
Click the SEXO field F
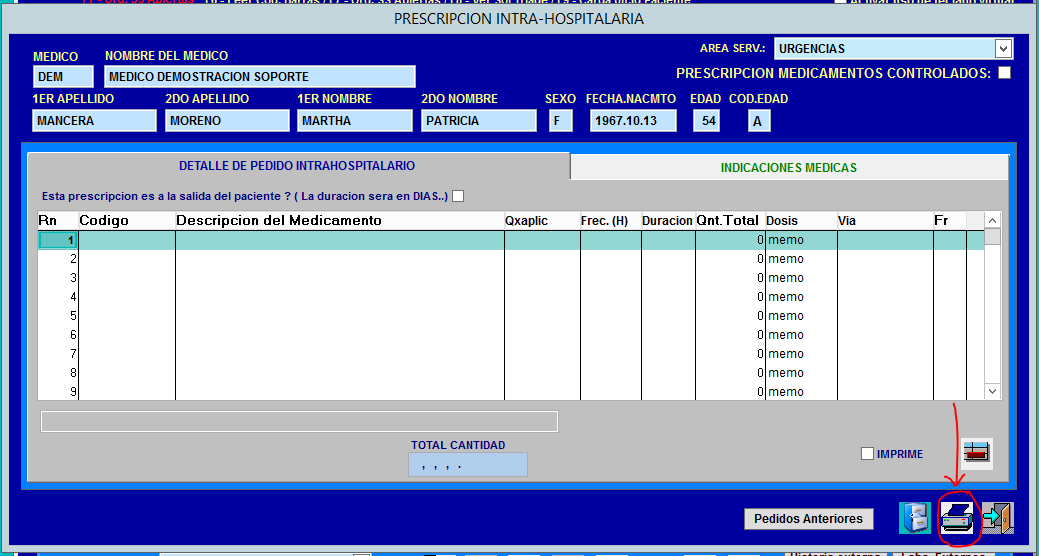click(x=561, y=121)
